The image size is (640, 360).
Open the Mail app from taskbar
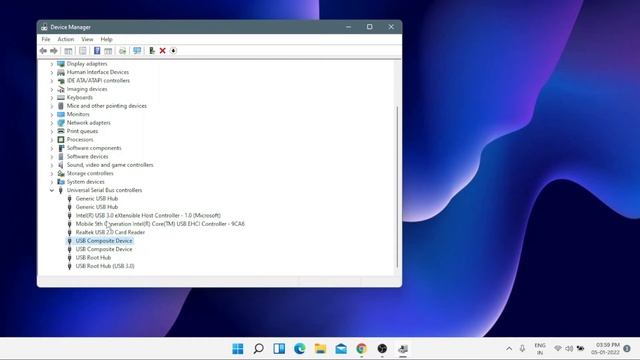point(341,349)
